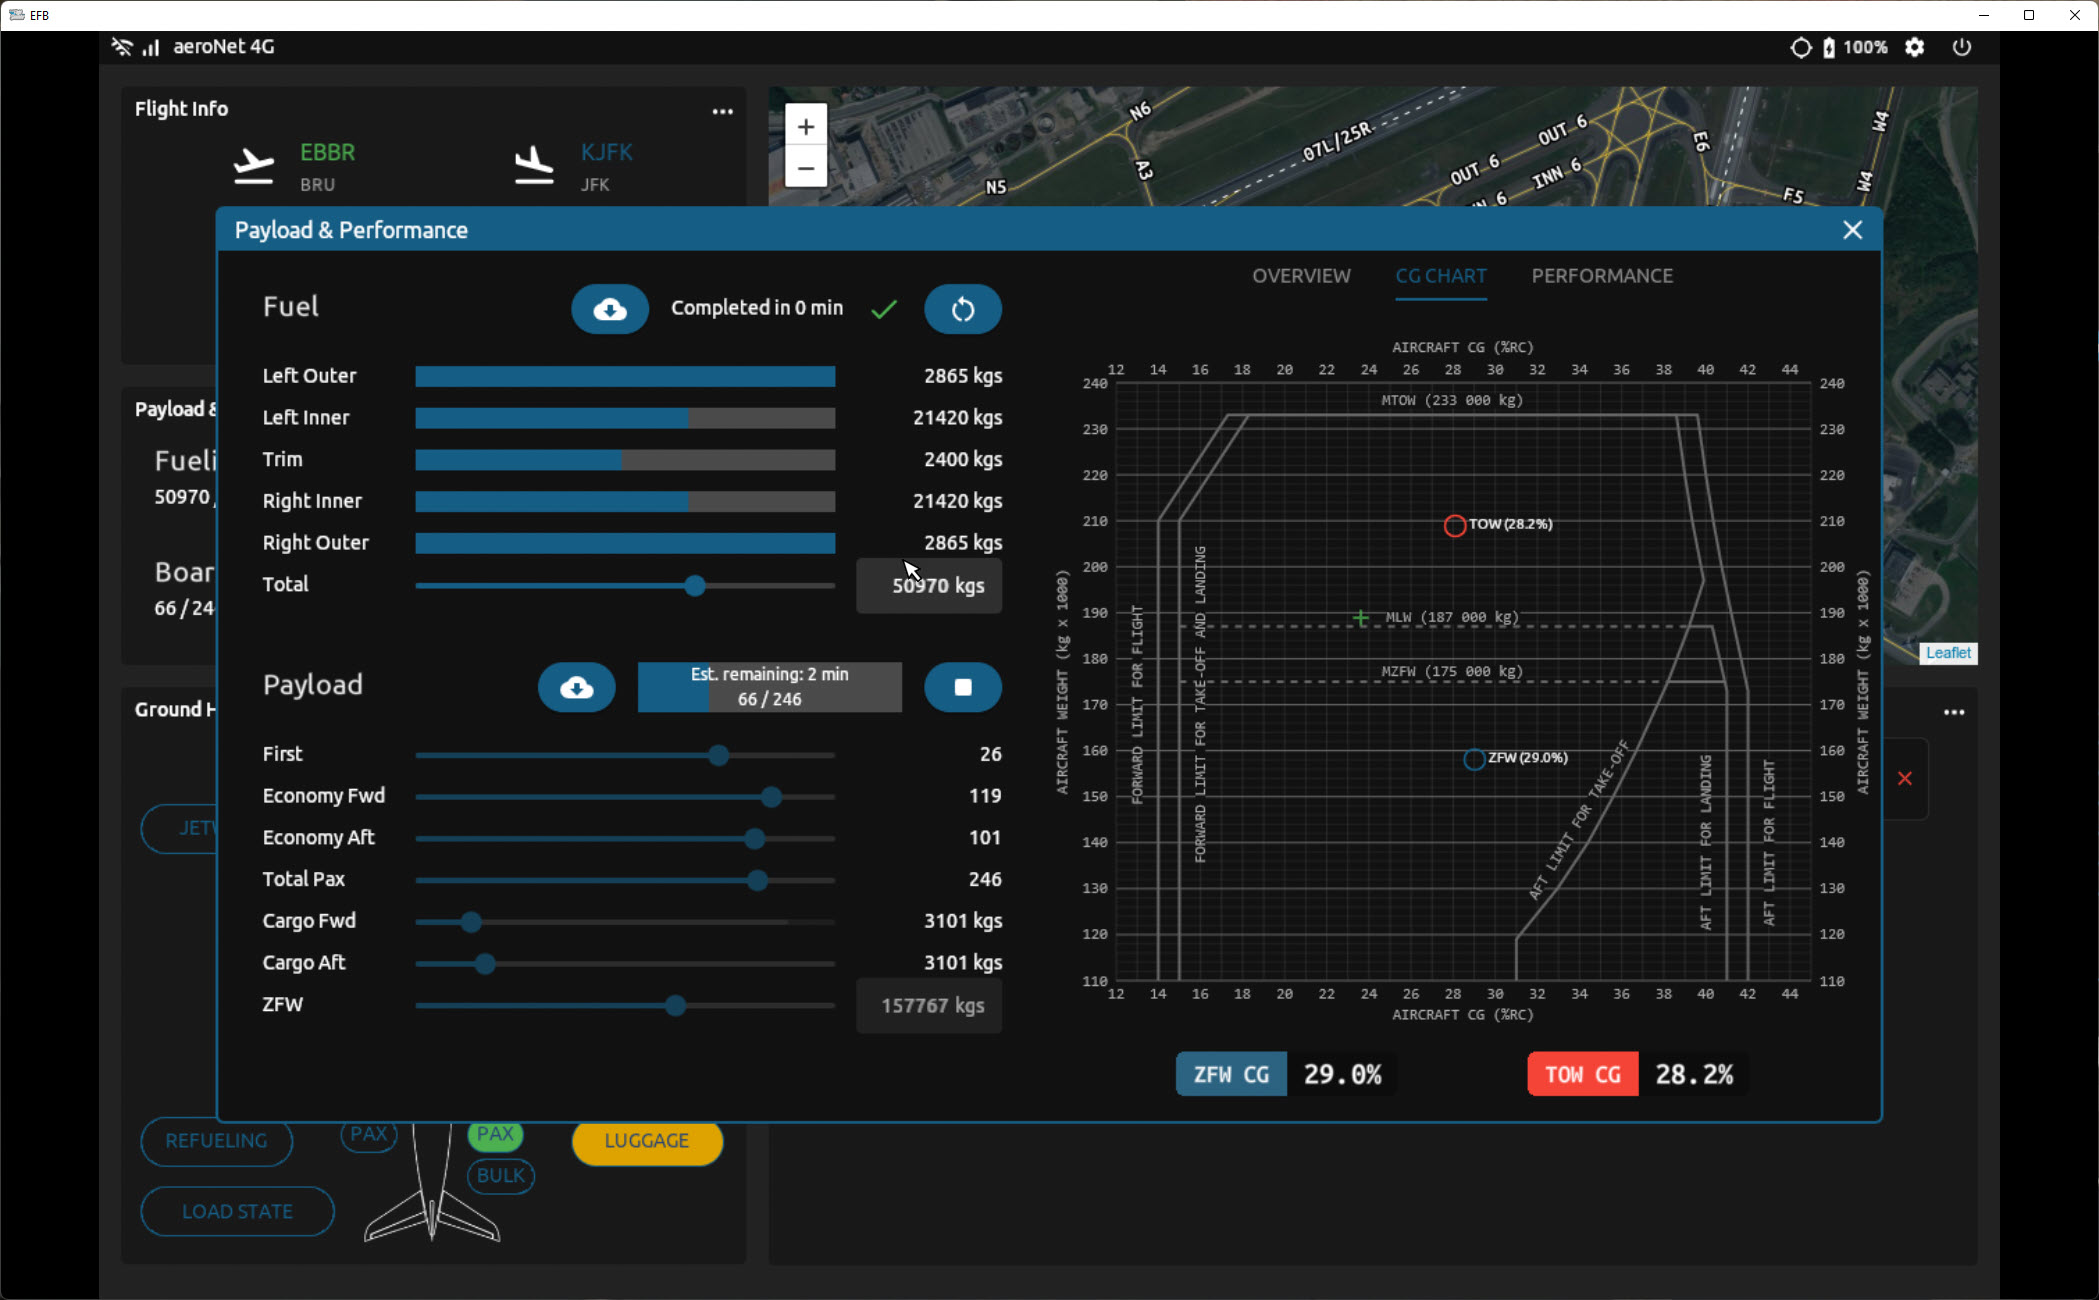
Task: Click the fuel cloud download icon
Action: click(x=610, y=309)
